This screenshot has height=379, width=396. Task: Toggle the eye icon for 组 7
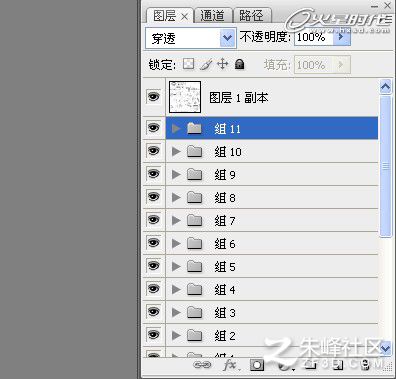click(153, 220)
